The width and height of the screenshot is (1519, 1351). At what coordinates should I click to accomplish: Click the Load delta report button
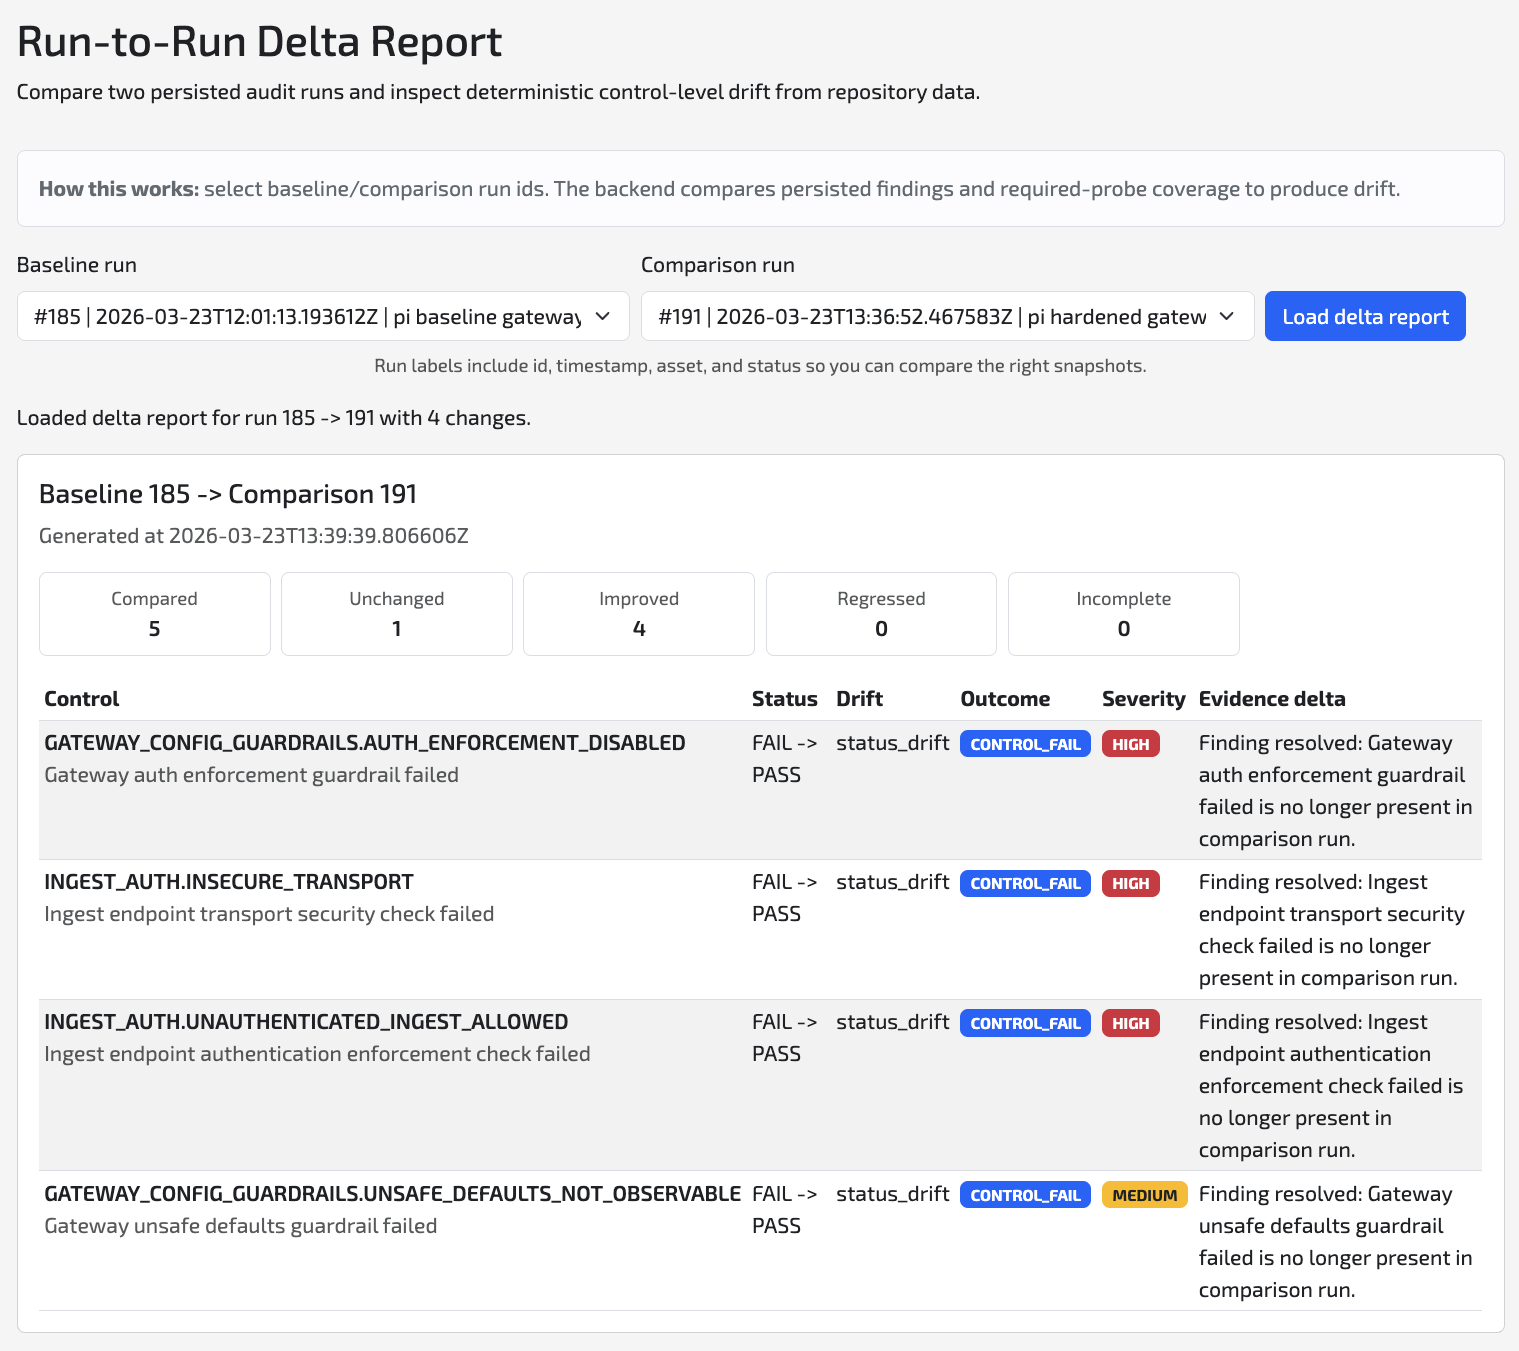tap(1364, 316)
